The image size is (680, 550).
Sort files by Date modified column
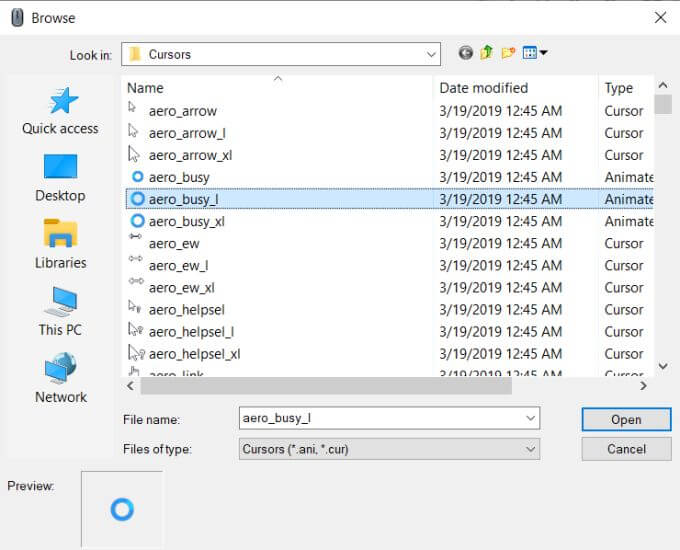(483, 88)
